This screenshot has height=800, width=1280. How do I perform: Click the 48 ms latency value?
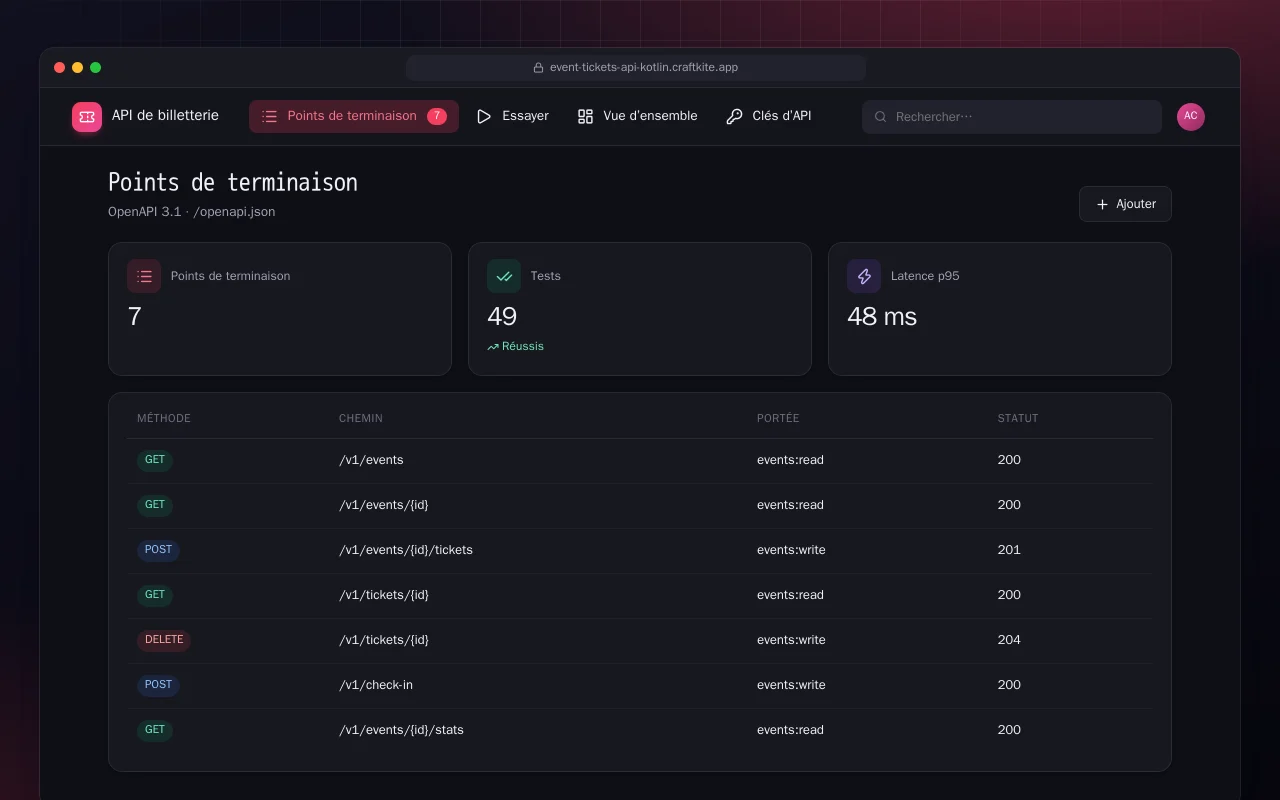tap(882, 317)
